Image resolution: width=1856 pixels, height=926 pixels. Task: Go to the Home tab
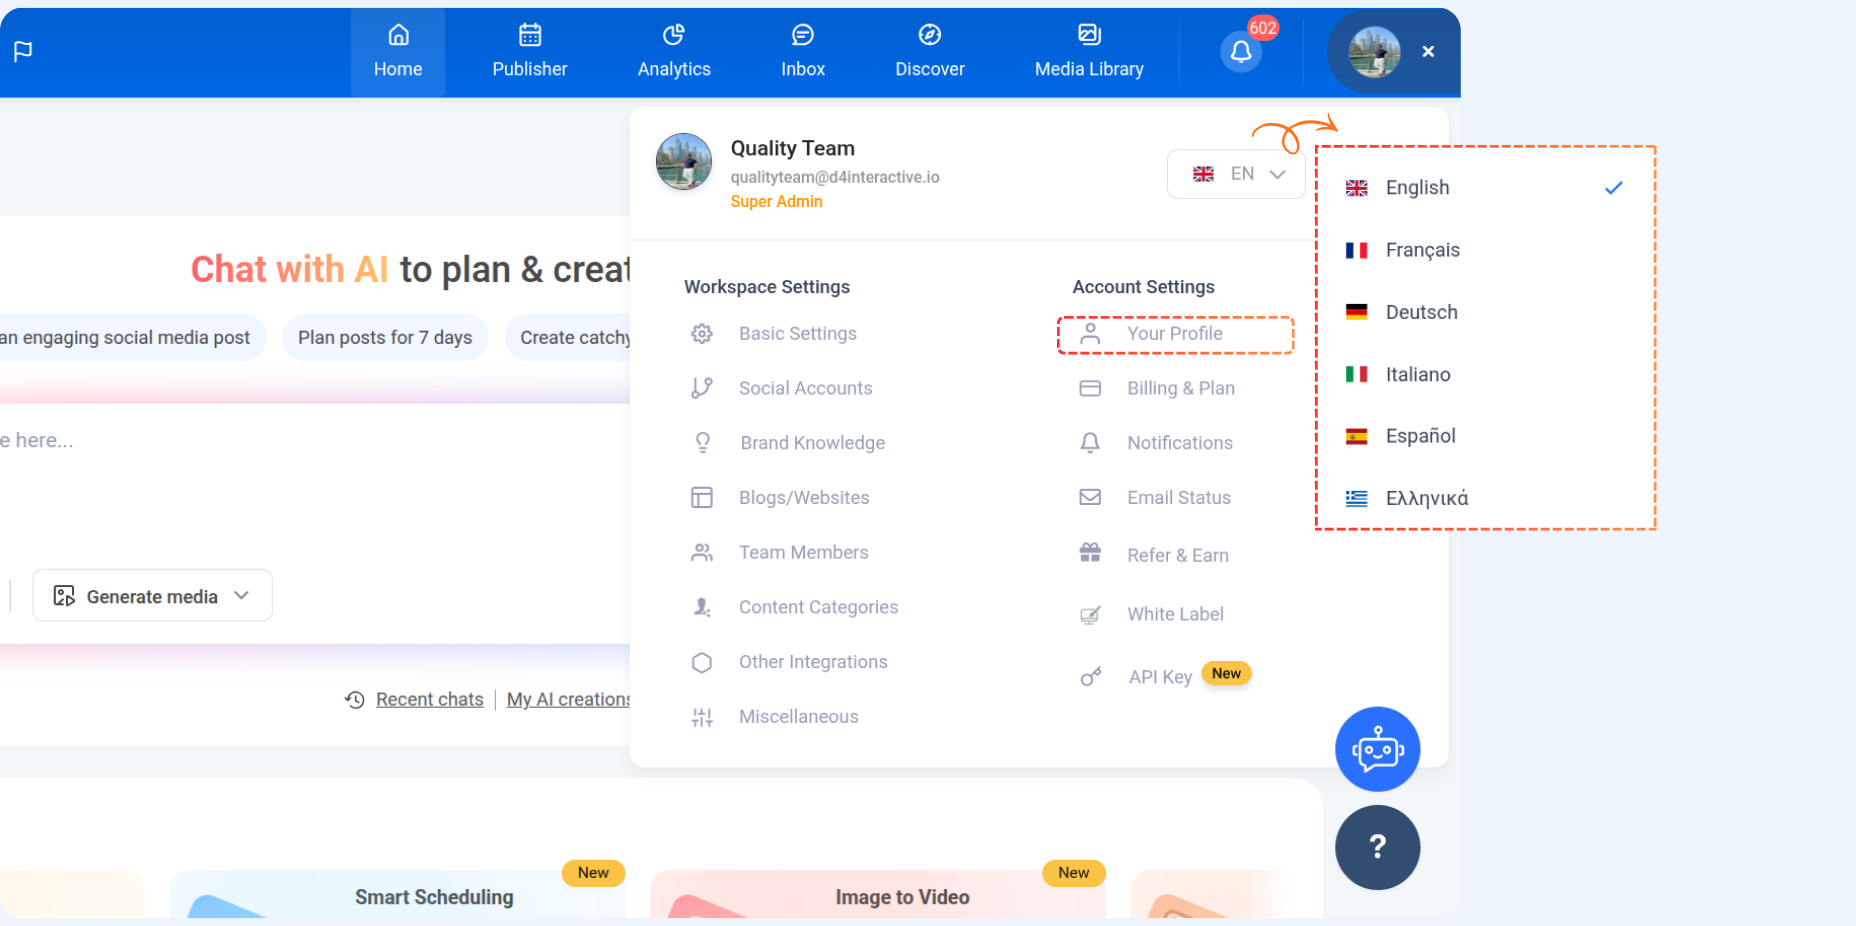point(398,52)
